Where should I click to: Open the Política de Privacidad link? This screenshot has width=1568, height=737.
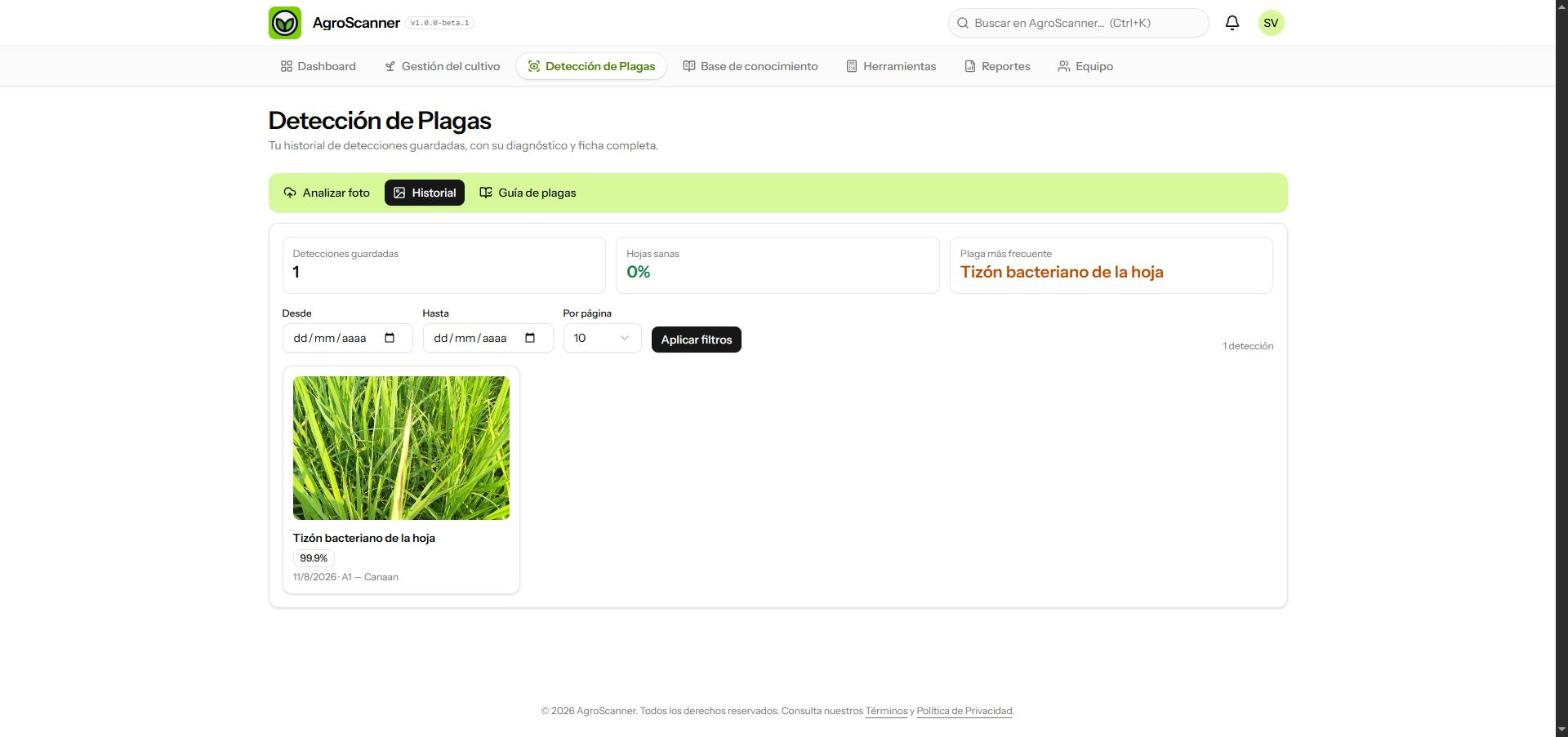[965, 711]
